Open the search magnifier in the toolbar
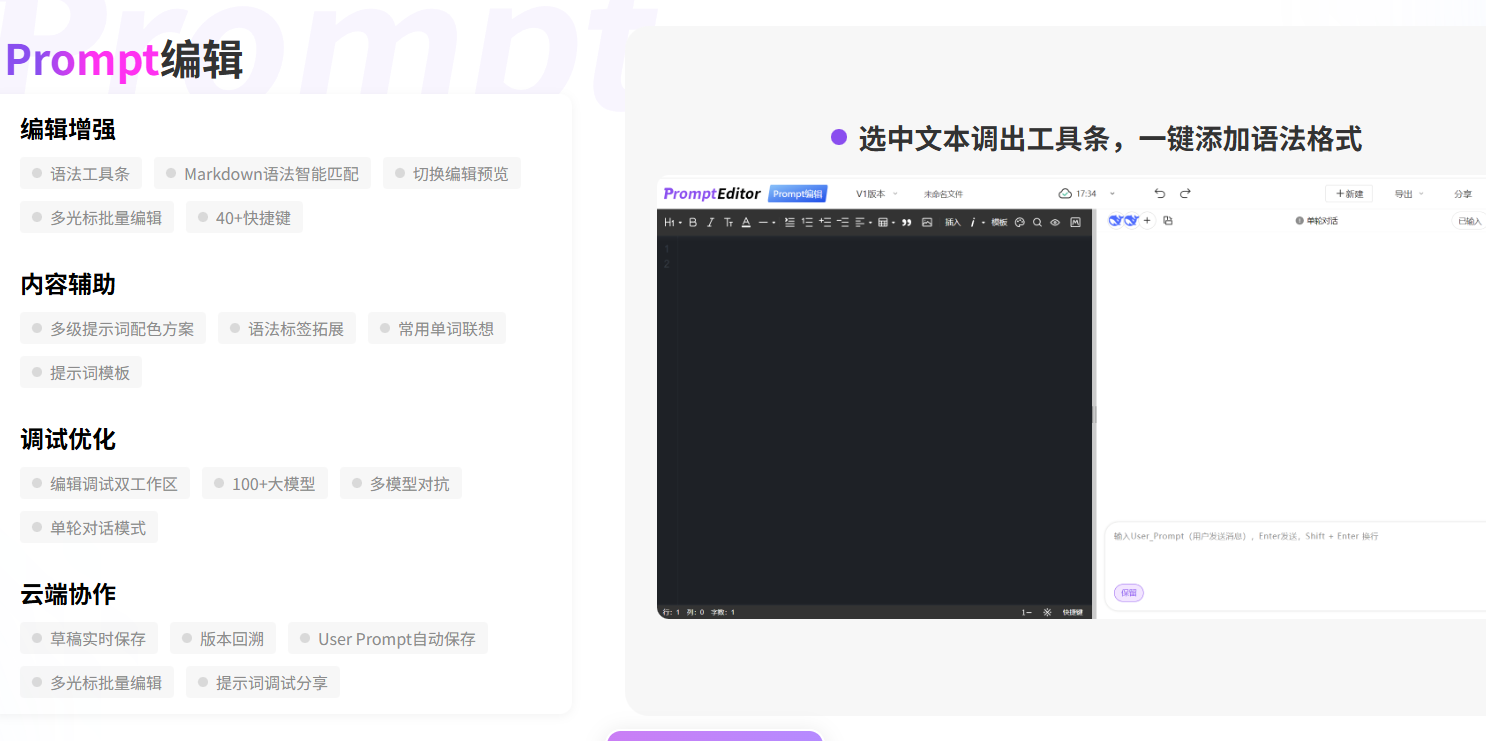This screenshot has width=1486, height=741. [1038, 222]
